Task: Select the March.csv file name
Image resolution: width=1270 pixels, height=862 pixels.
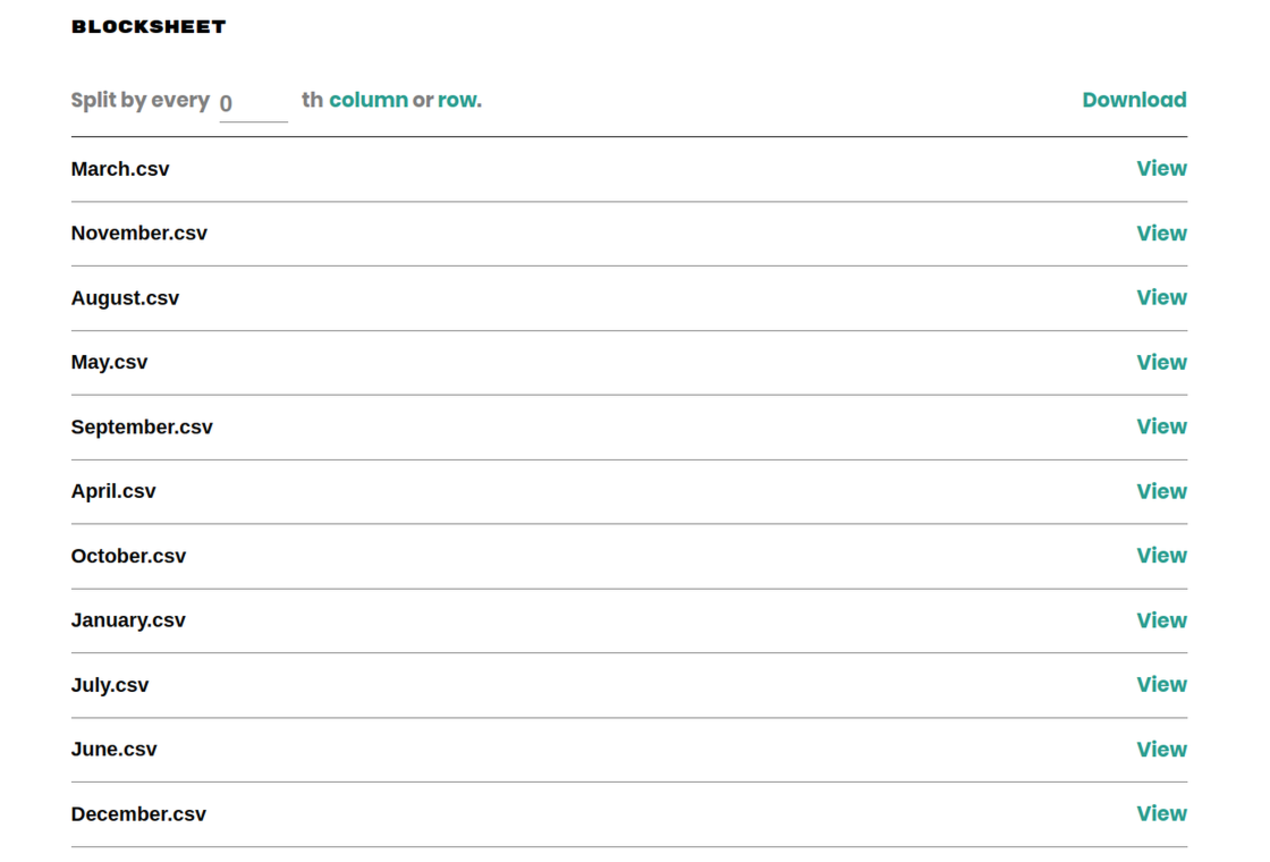Action: tap(120, 169)
